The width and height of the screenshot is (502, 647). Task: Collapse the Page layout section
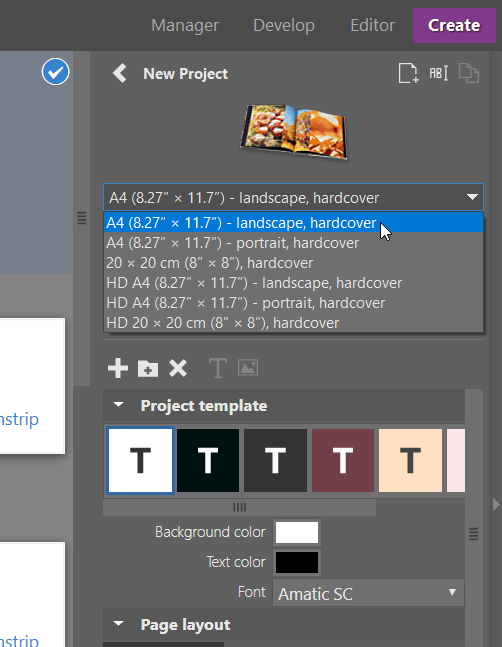click(119, 623)
